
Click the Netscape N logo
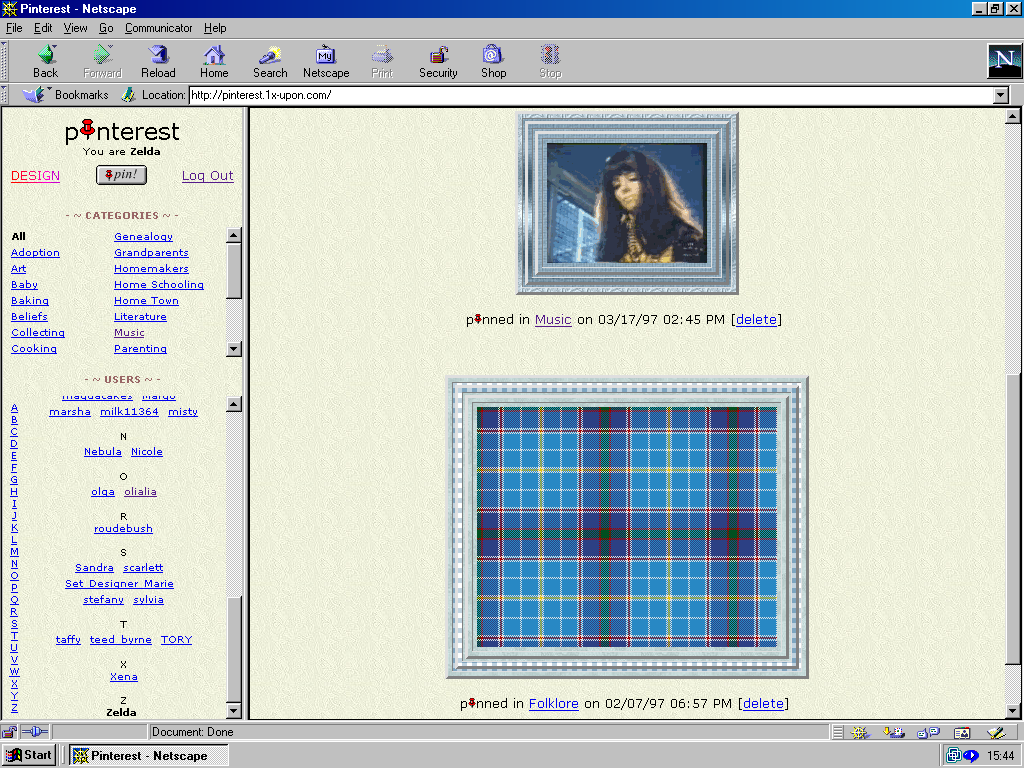(x=1003, y=61)
